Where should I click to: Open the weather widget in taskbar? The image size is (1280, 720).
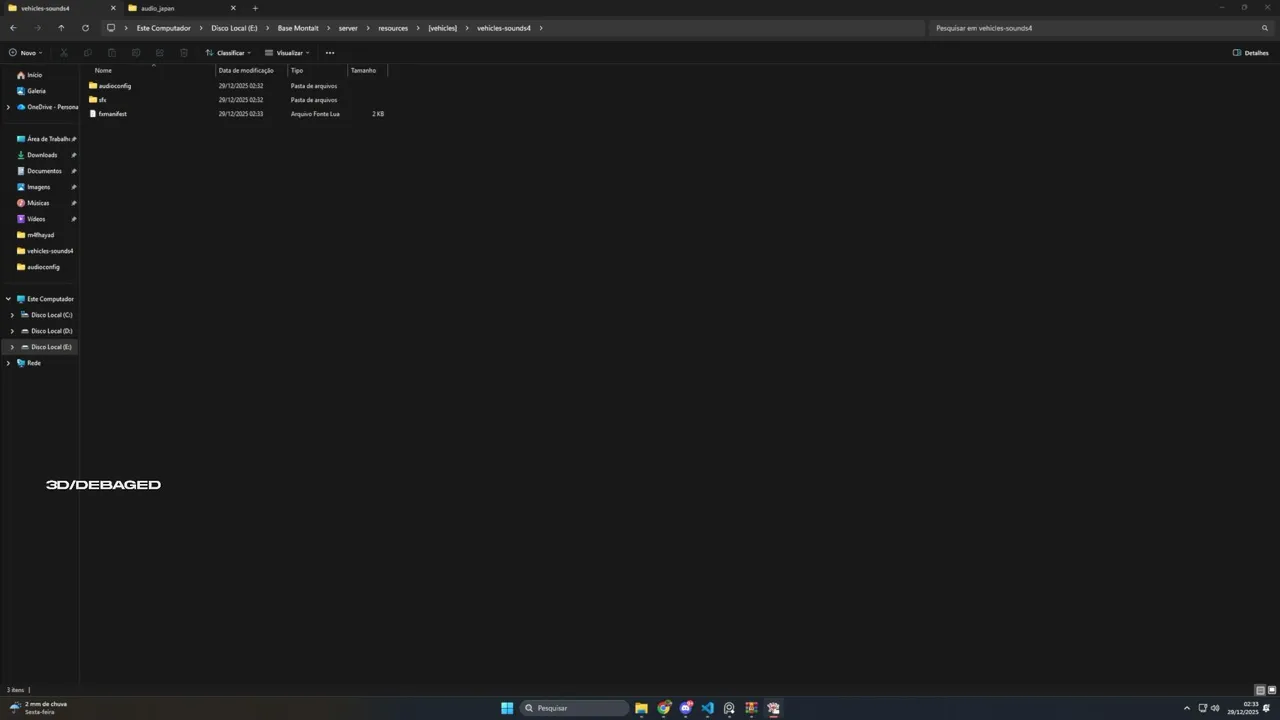[x=38, y=708]
